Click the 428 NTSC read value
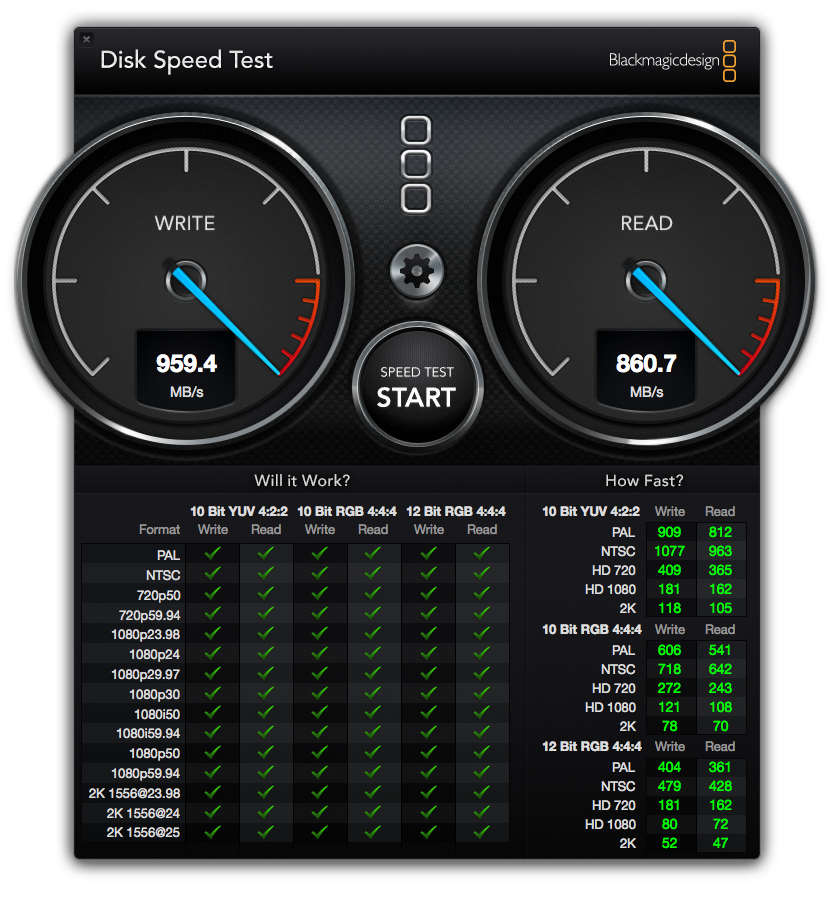The image size is (834, 898). 721,786
